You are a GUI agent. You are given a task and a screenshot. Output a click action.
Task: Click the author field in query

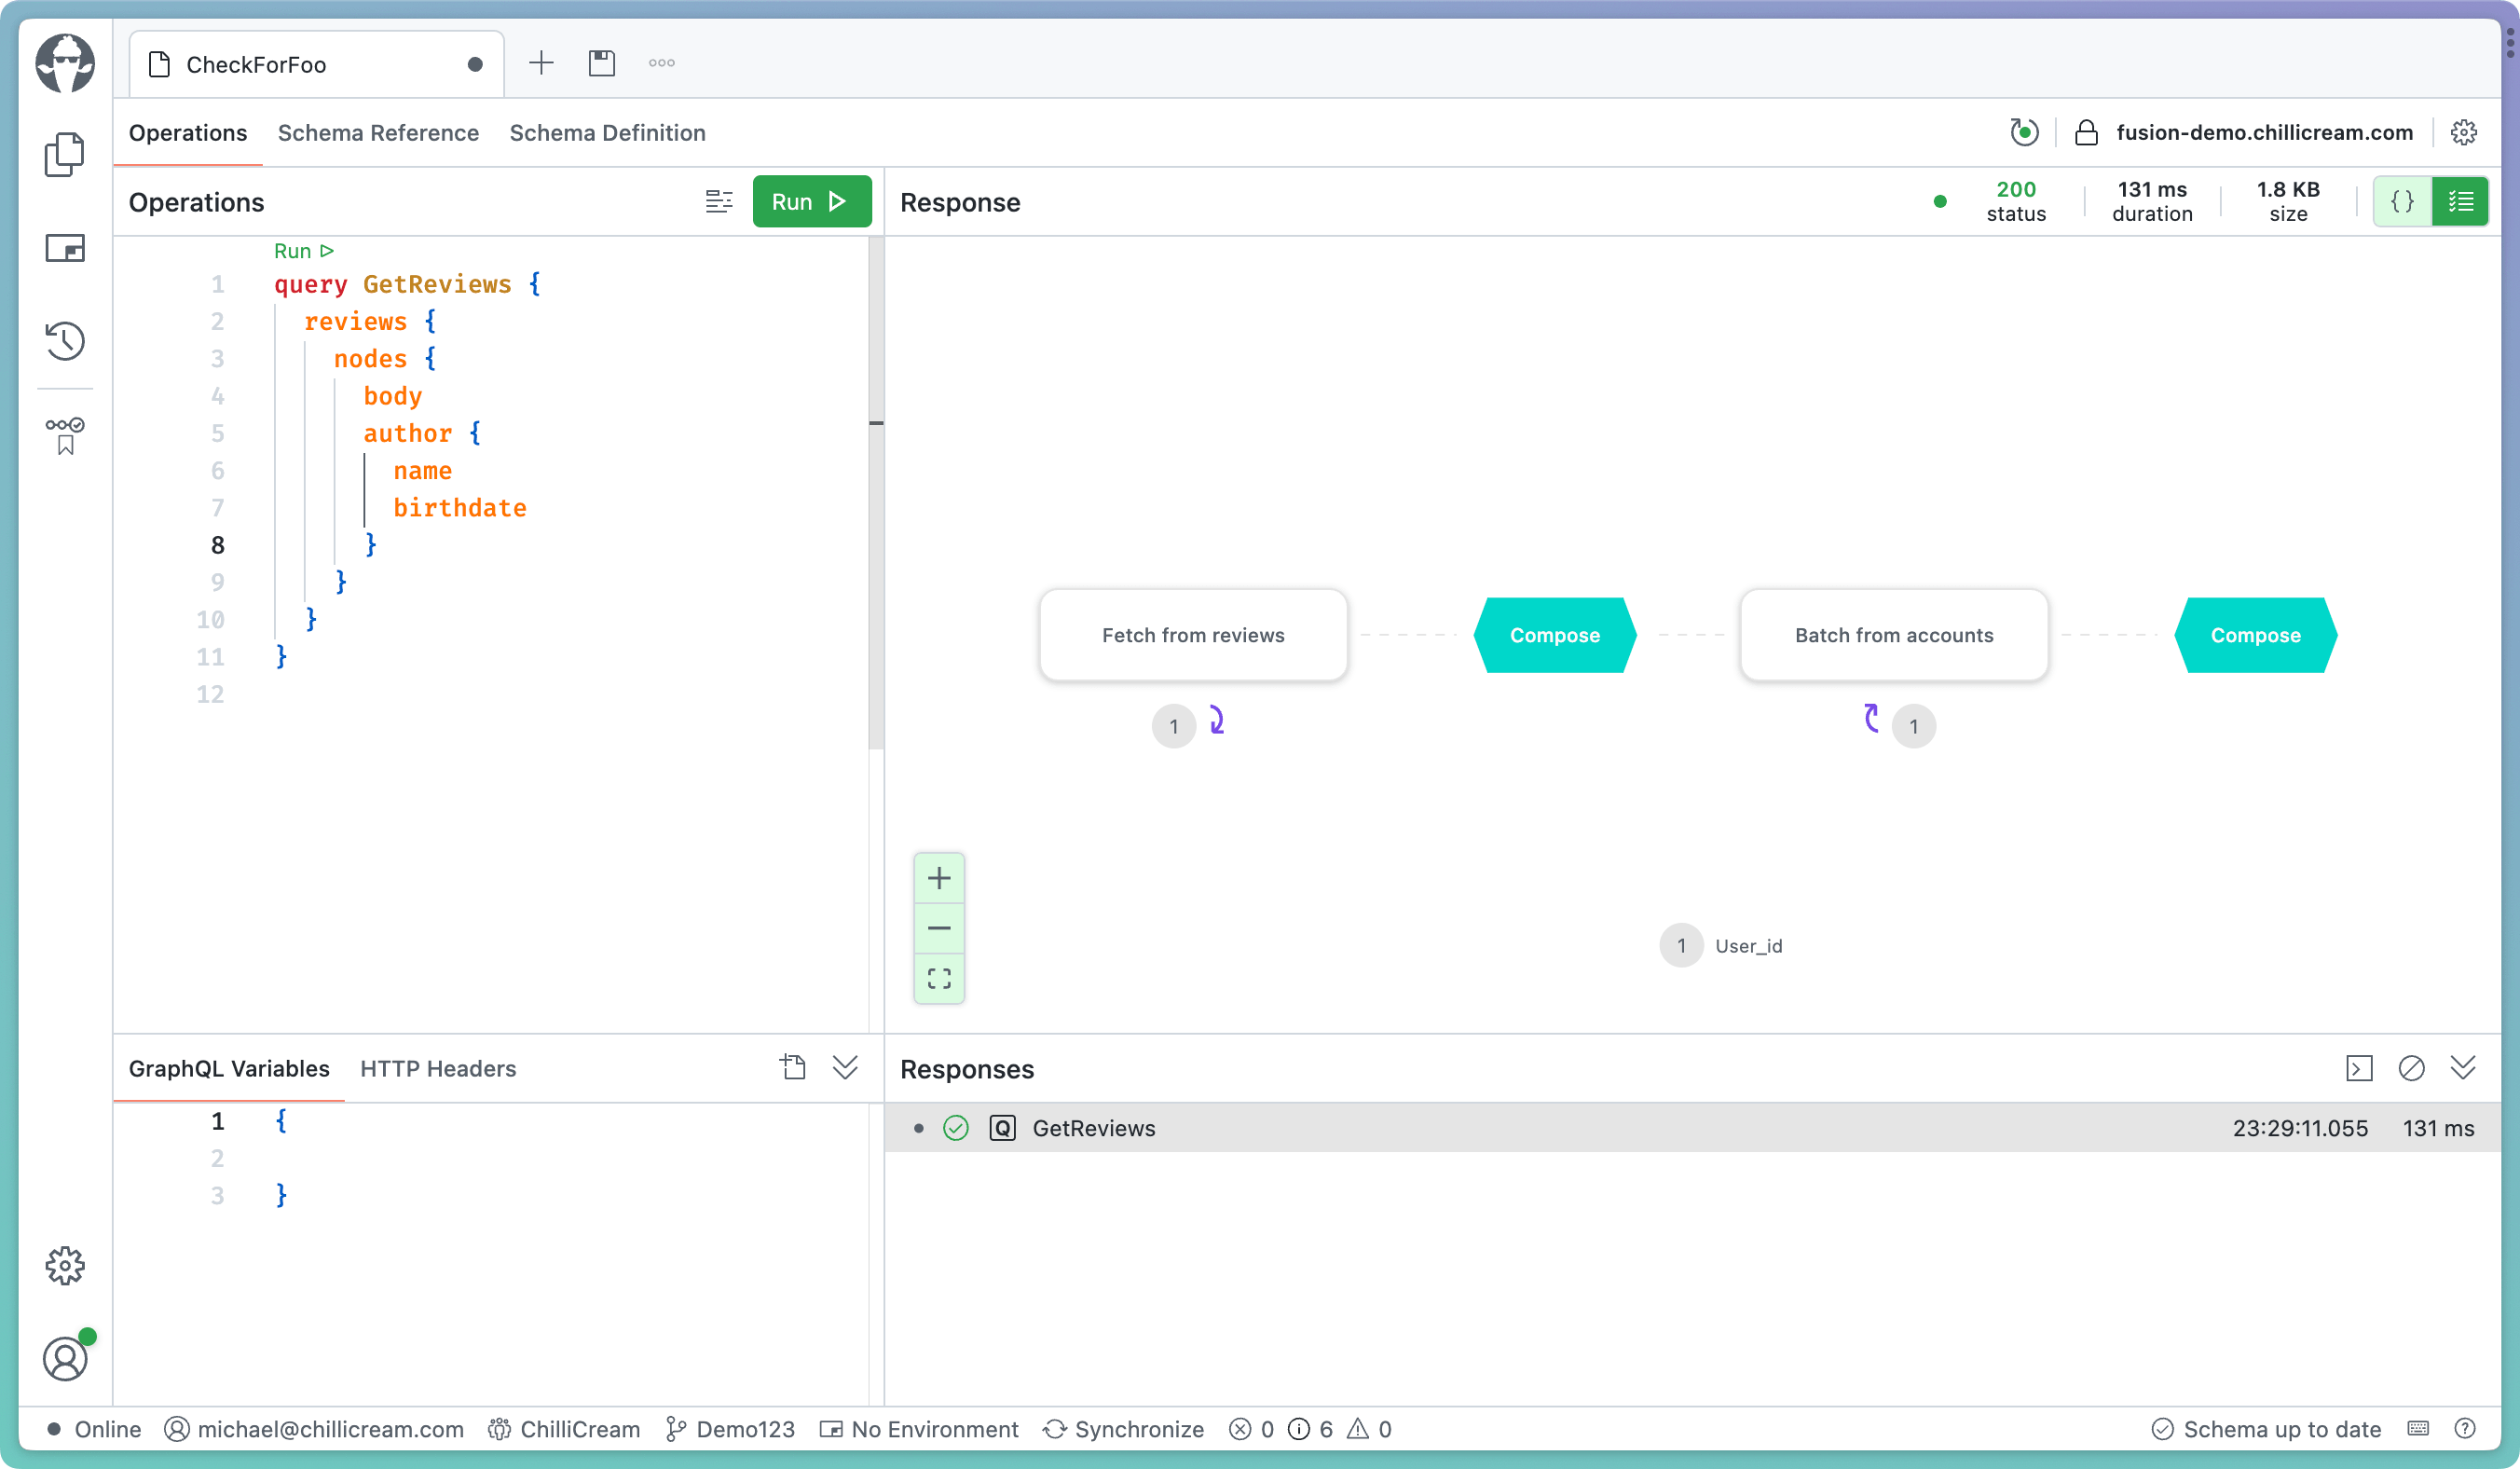tap(407, 433)
